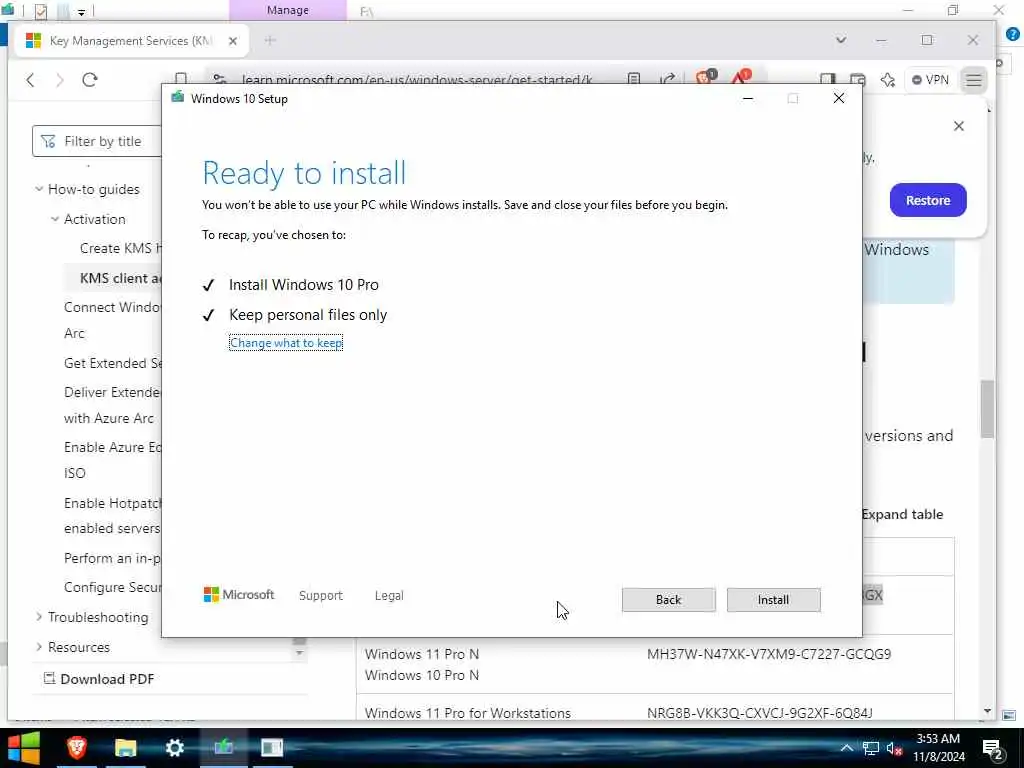Screen dimensions: 1024x768
Task: Click the Expand table link
Action: (x=903, y=515)
